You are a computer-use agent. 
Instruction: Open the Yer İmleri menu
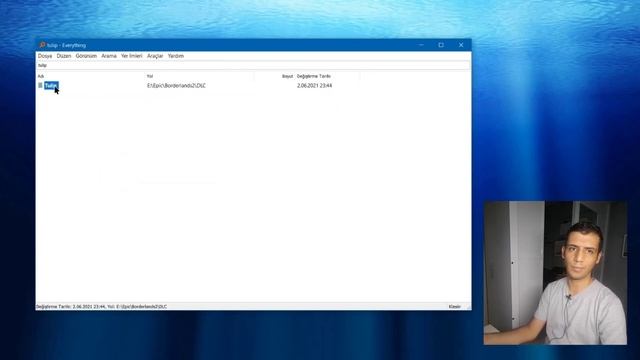coord(131,56)
